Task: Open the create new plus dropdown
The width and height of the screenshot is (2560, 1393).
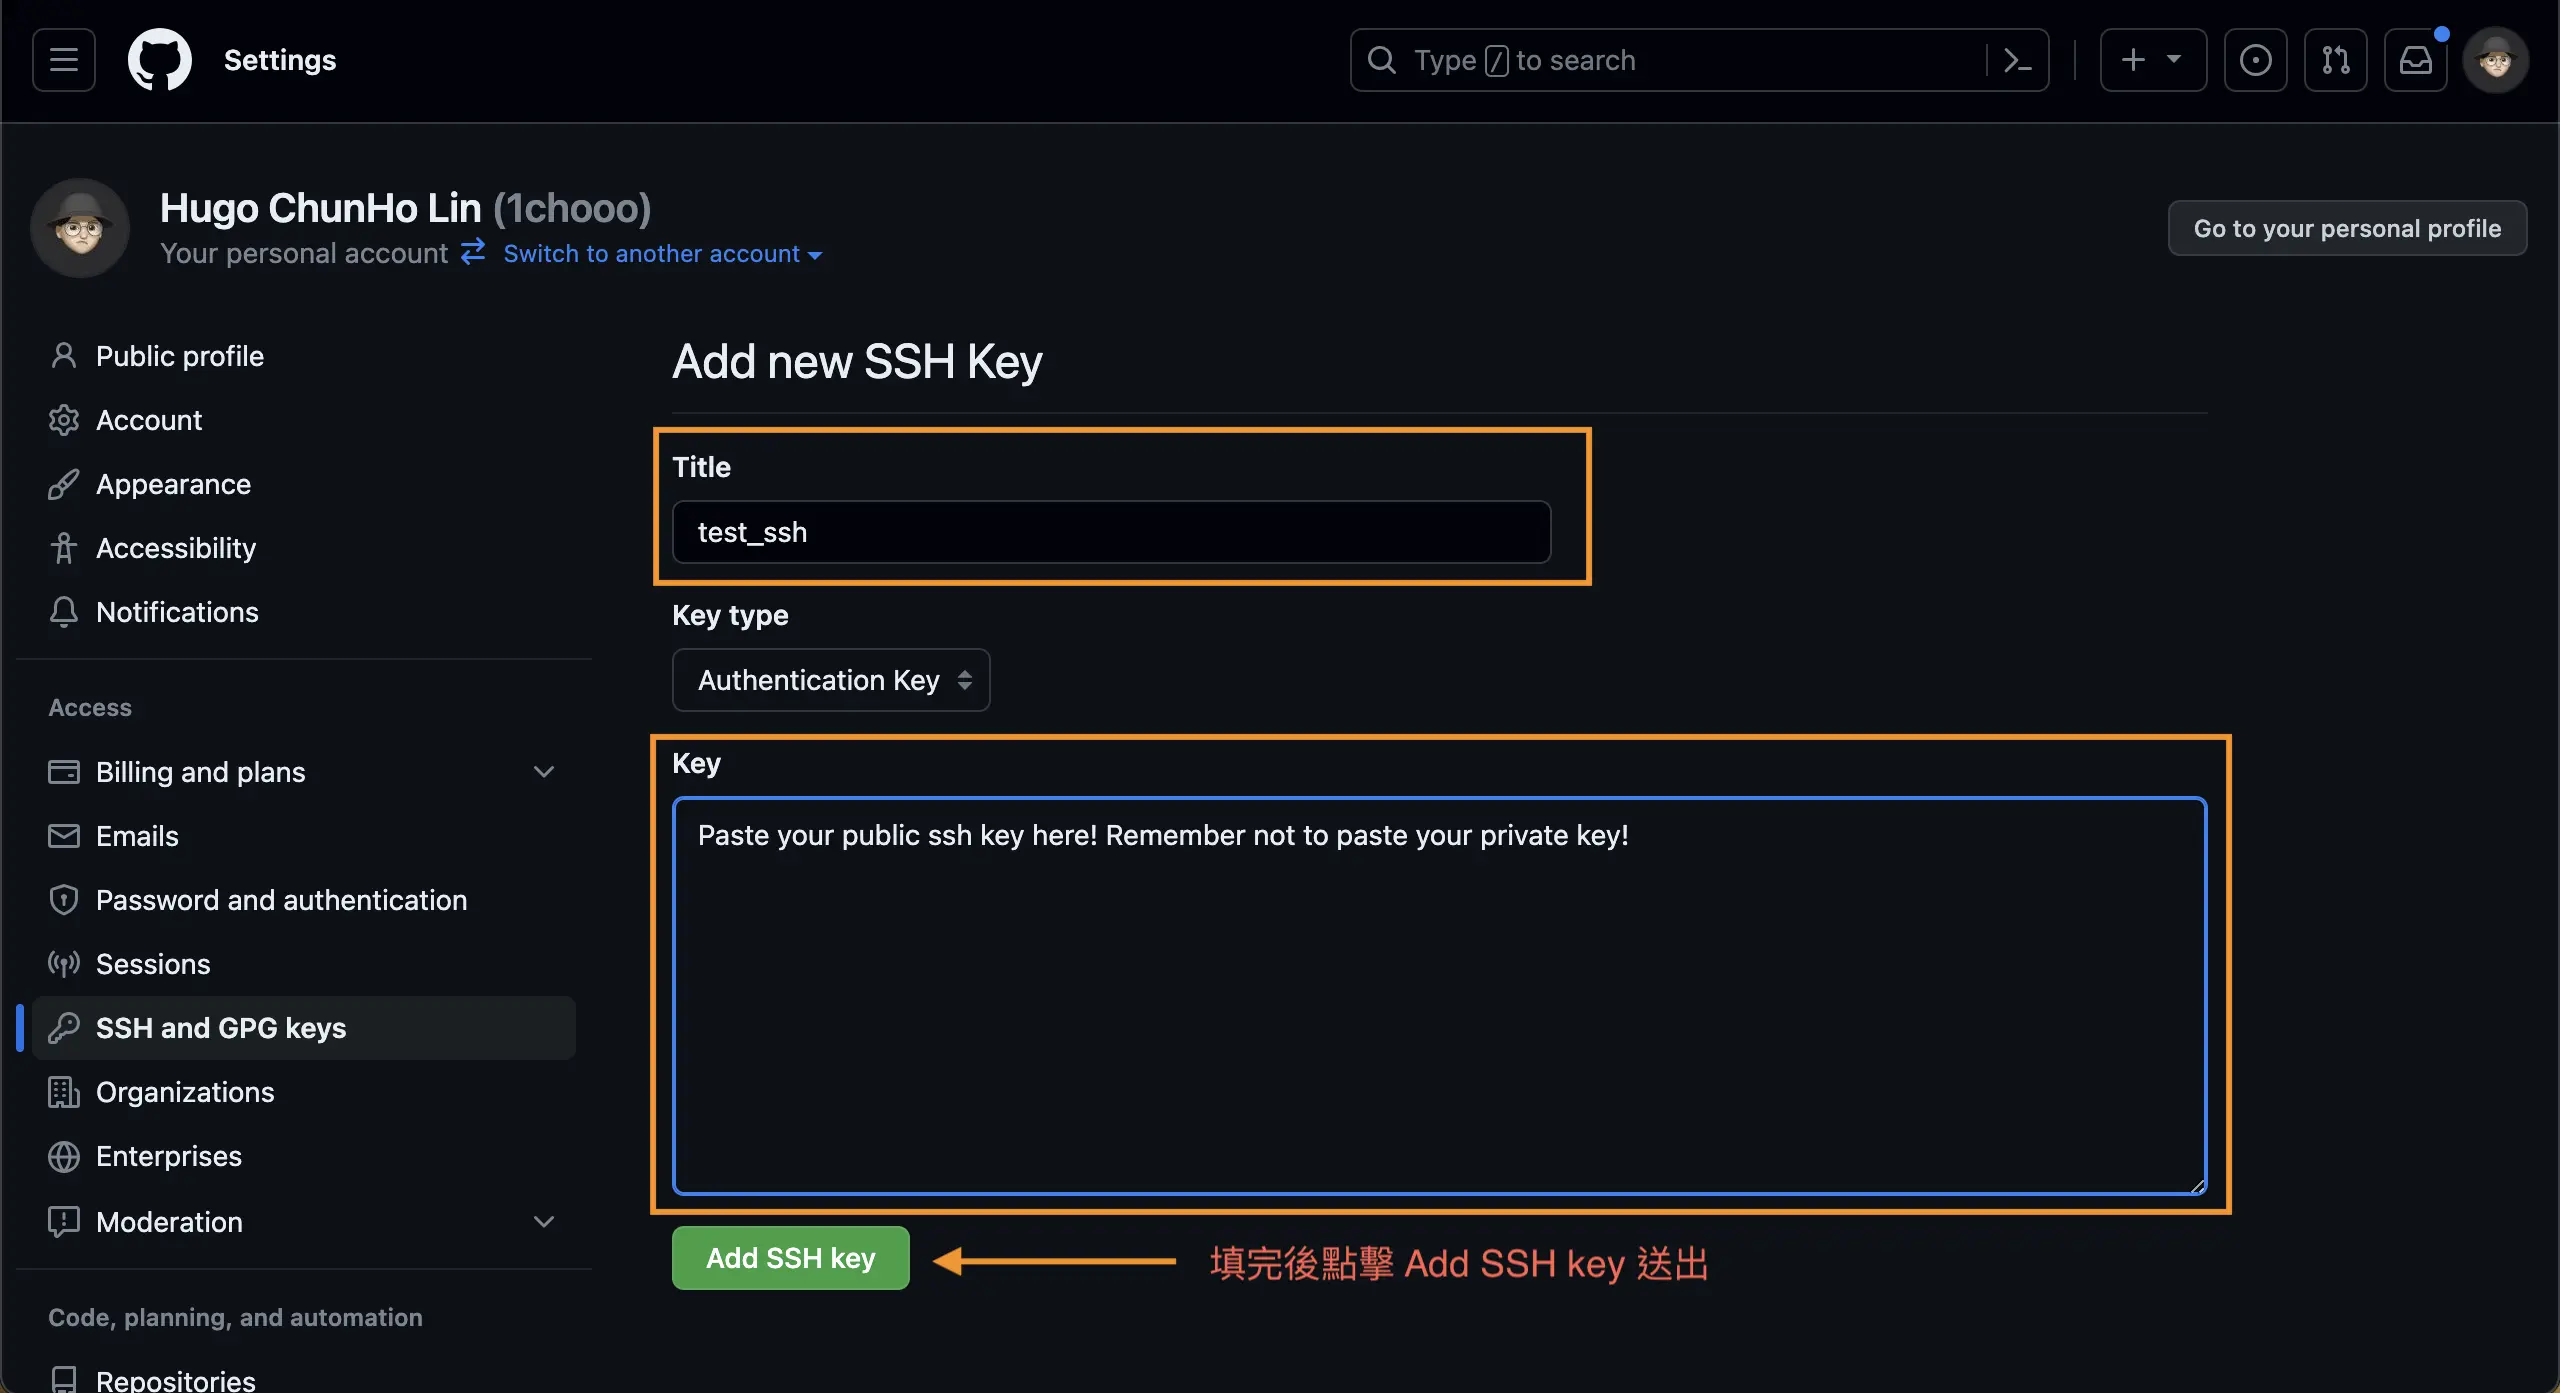Action: click(x=2153, y=60)
